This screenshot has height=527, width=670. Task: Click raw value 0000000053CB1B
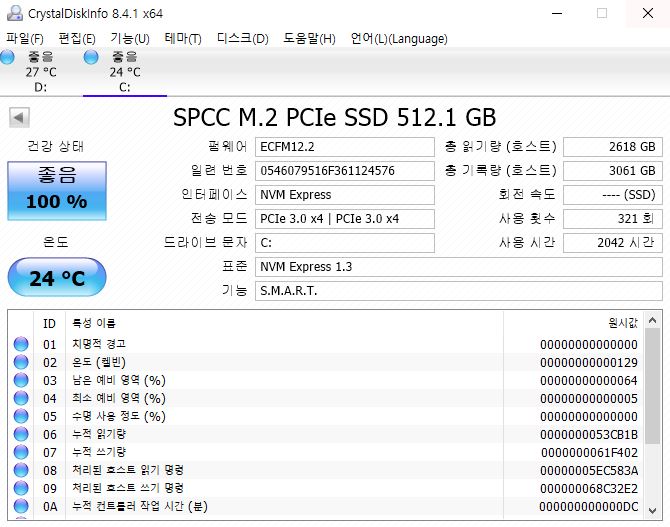coord(589,434)
